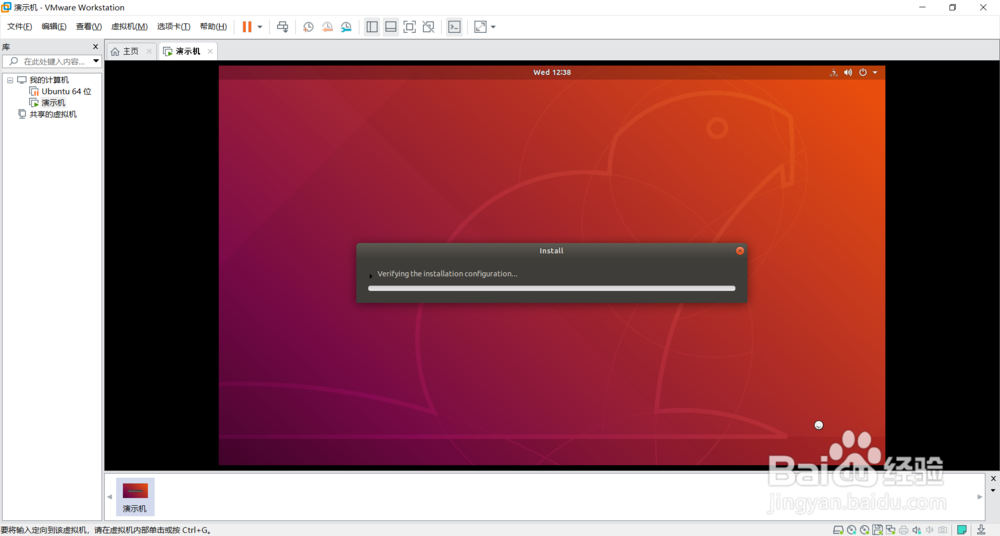This screenshot has width=1000, height=536.
Task: Open the 查看(V) menu
Action: (89, 26)
